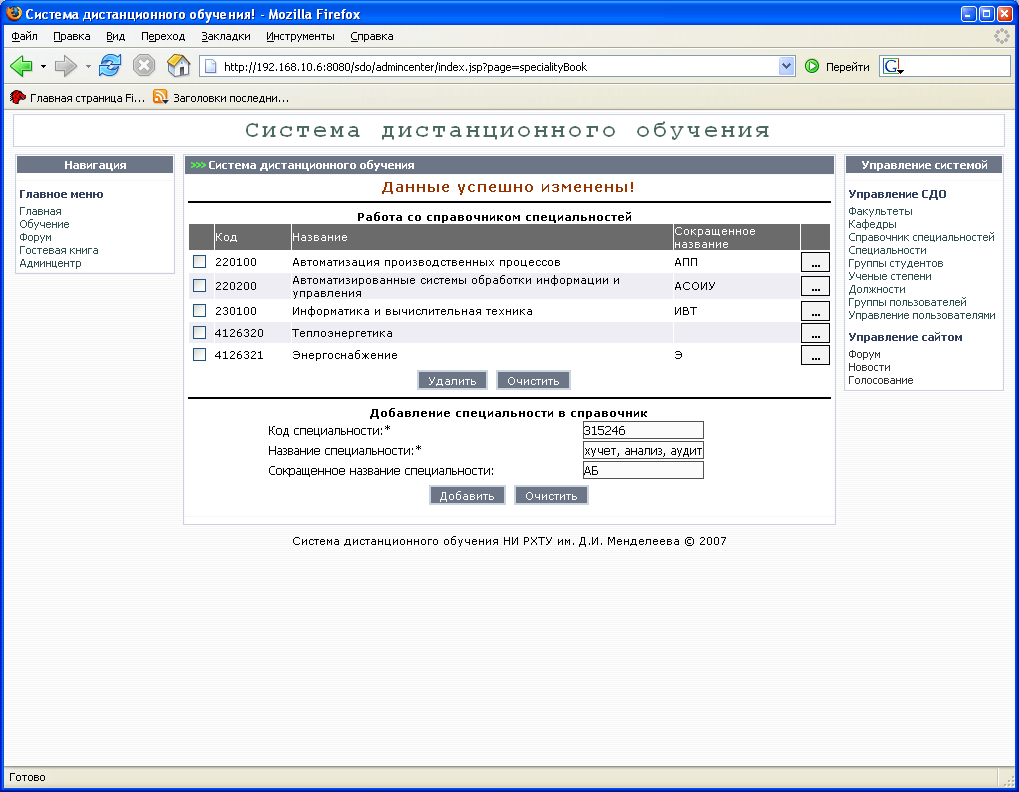Click the Удалить button
Image resolution: width=1019 pixels, height=792 pixels.
[452, 381]
